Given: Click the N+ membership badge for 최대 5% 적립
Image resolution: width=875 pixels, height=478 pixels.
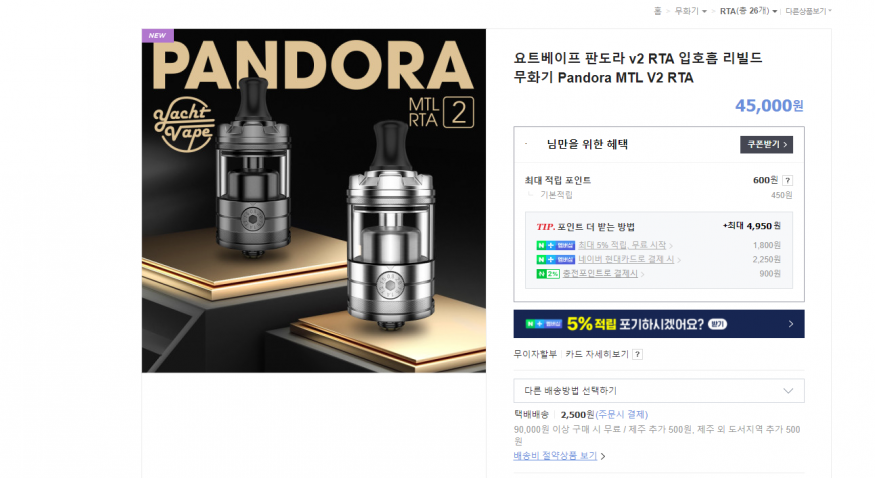Looking at the screenshot, I should (555, 245).
